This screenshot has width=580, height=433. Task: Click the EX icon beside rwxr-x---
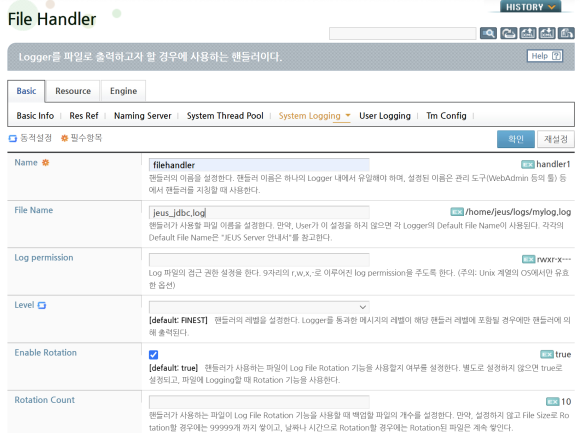[529, 259]
